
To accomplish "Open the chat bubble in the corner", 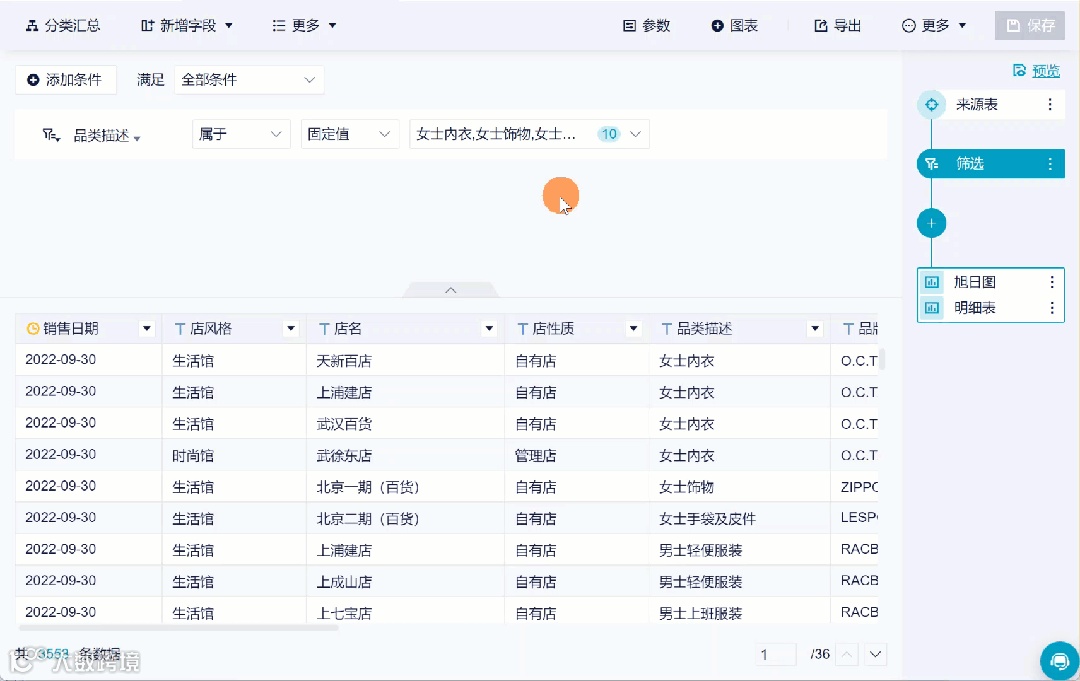I will click(x=1059, y=661).
